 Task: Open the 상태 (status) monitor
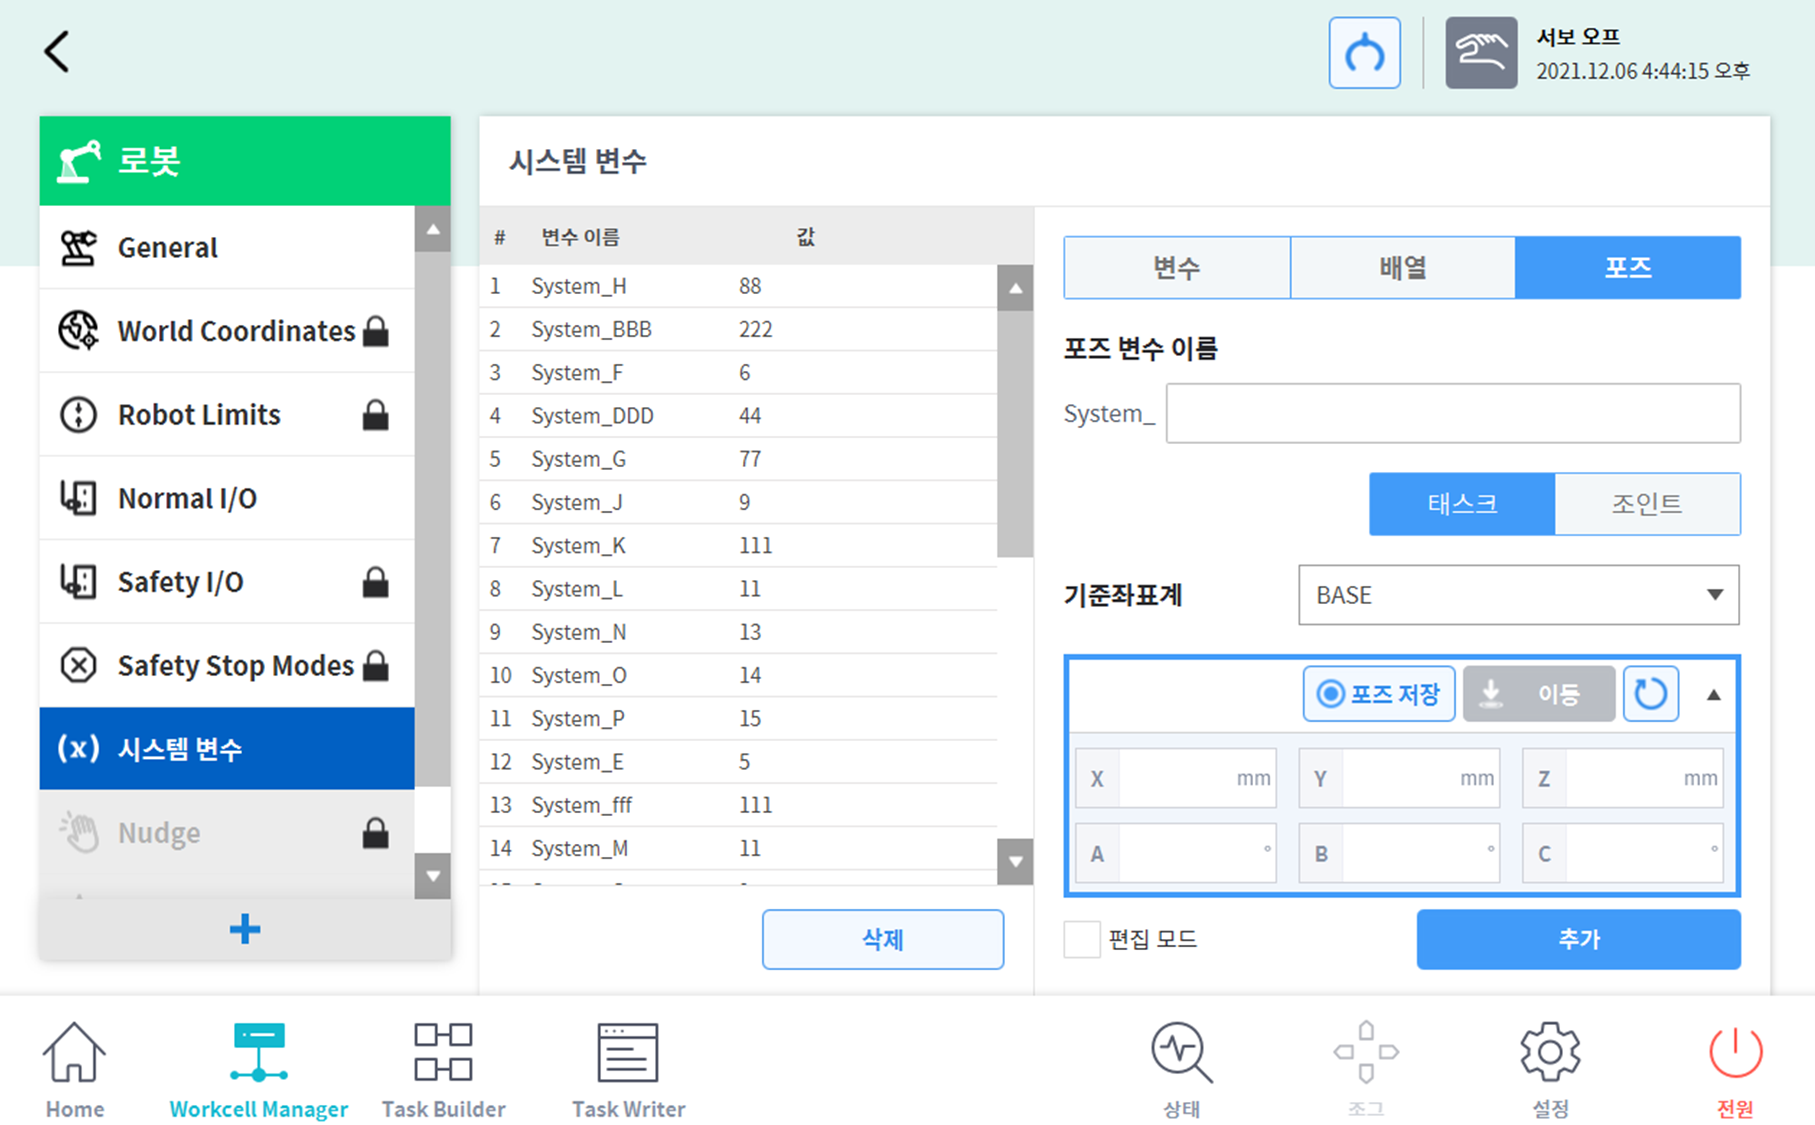point(1180,1068)
